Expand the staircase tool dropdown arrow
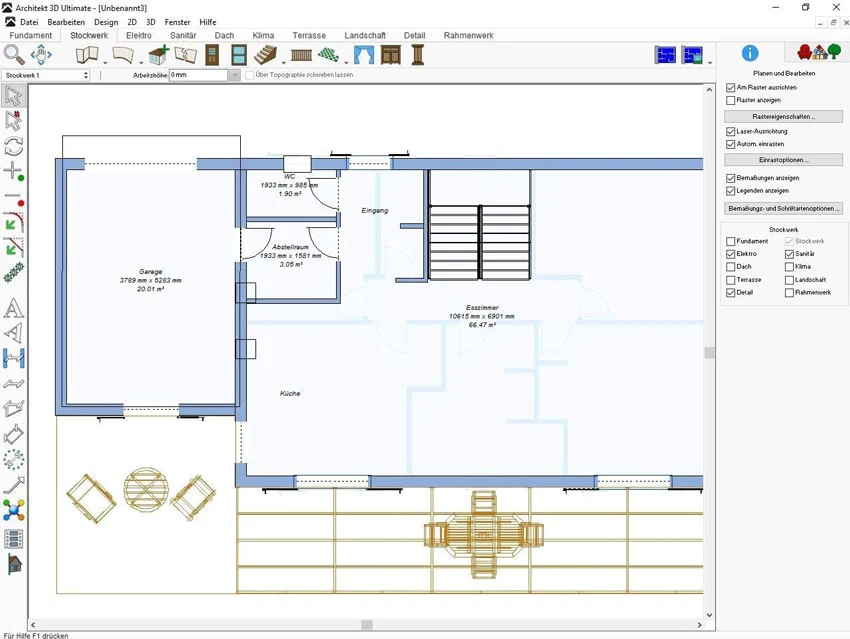This screenshot has width=850, height=639. 283,62
